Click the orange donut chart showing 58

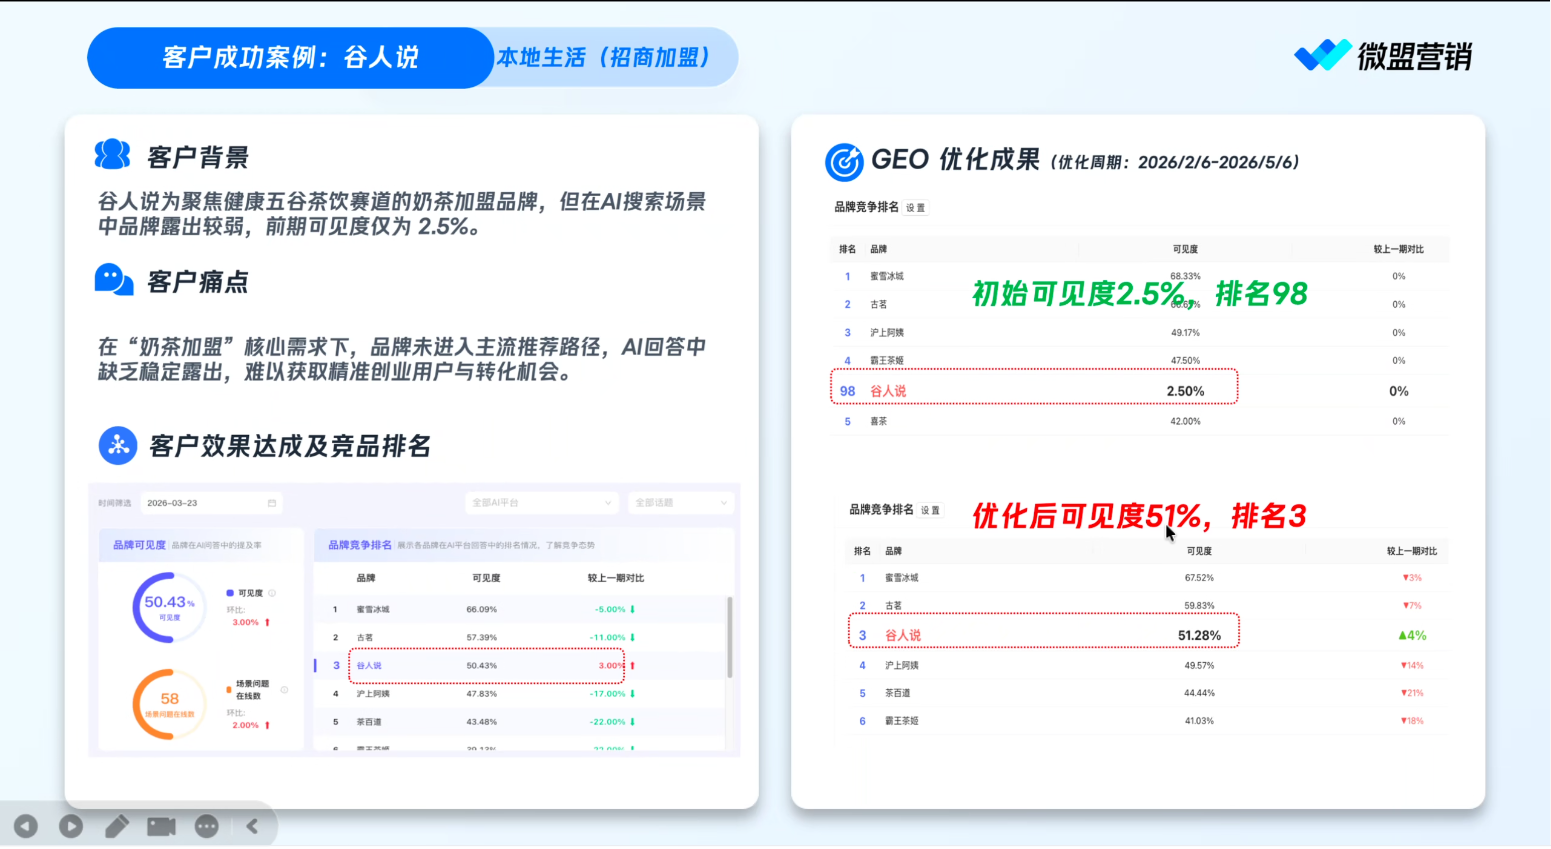pyautogui.click(x=169, y=704)
